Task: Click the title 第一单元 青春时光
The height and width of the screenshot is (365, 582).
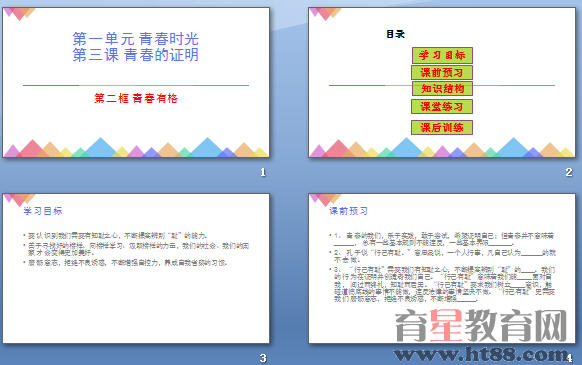Action: click(x=136, y=39)
